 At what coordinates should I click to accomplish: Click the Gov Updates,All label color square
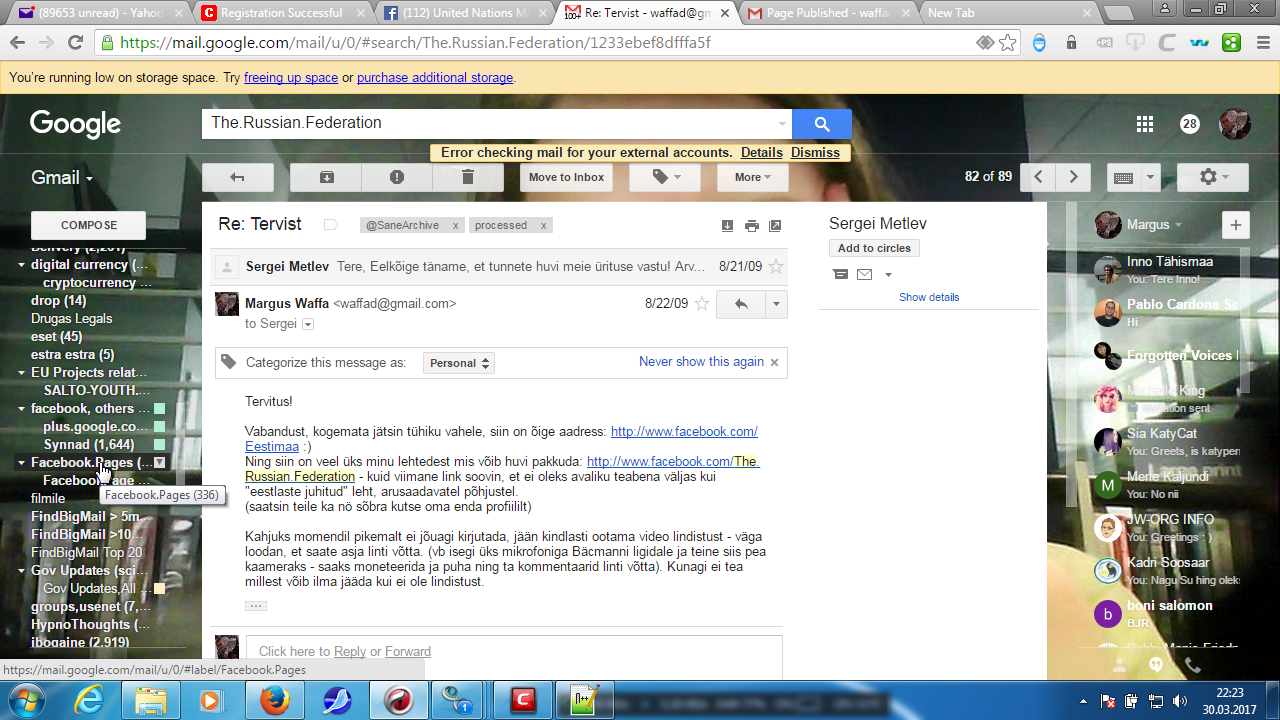[159, 588]
